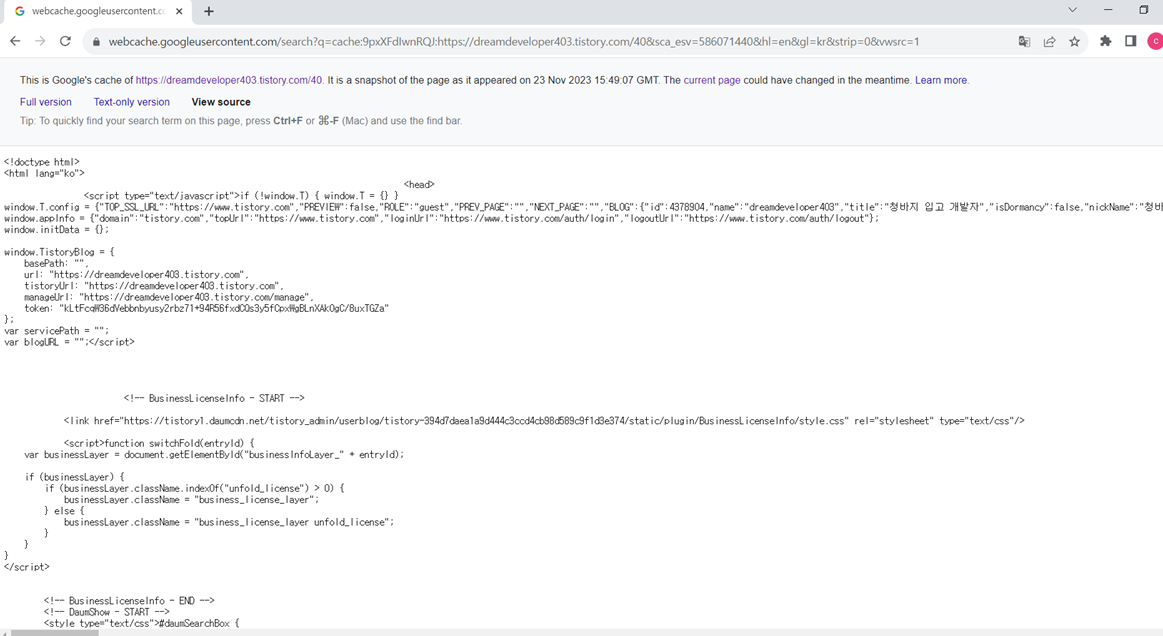1163x636 pixels.
Task: Open the translate page icon
Action: pyautogui.click(x=1024, y=42)
